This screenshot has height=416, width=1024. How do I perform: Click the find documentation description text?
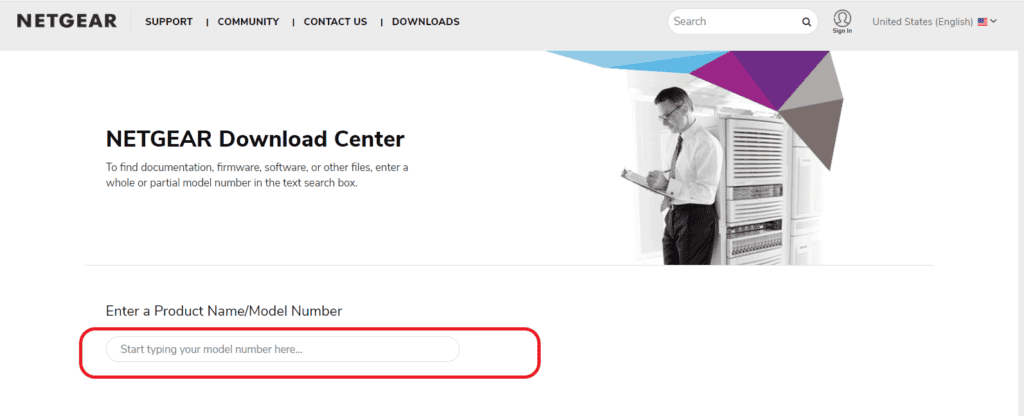point(257,175)
